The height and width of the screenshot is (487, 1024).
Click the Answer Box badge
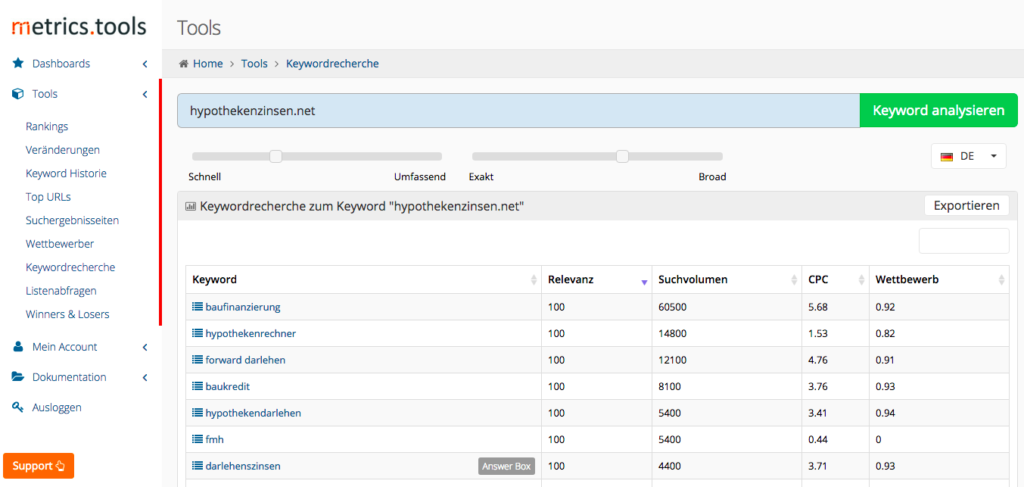pyautogui.click(x=506, y=466)
